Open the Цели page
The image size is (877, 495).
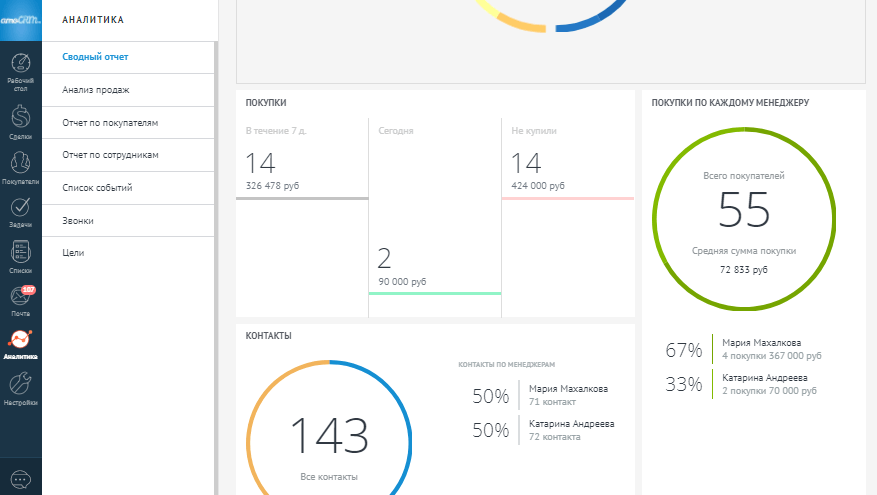(73, 253)
